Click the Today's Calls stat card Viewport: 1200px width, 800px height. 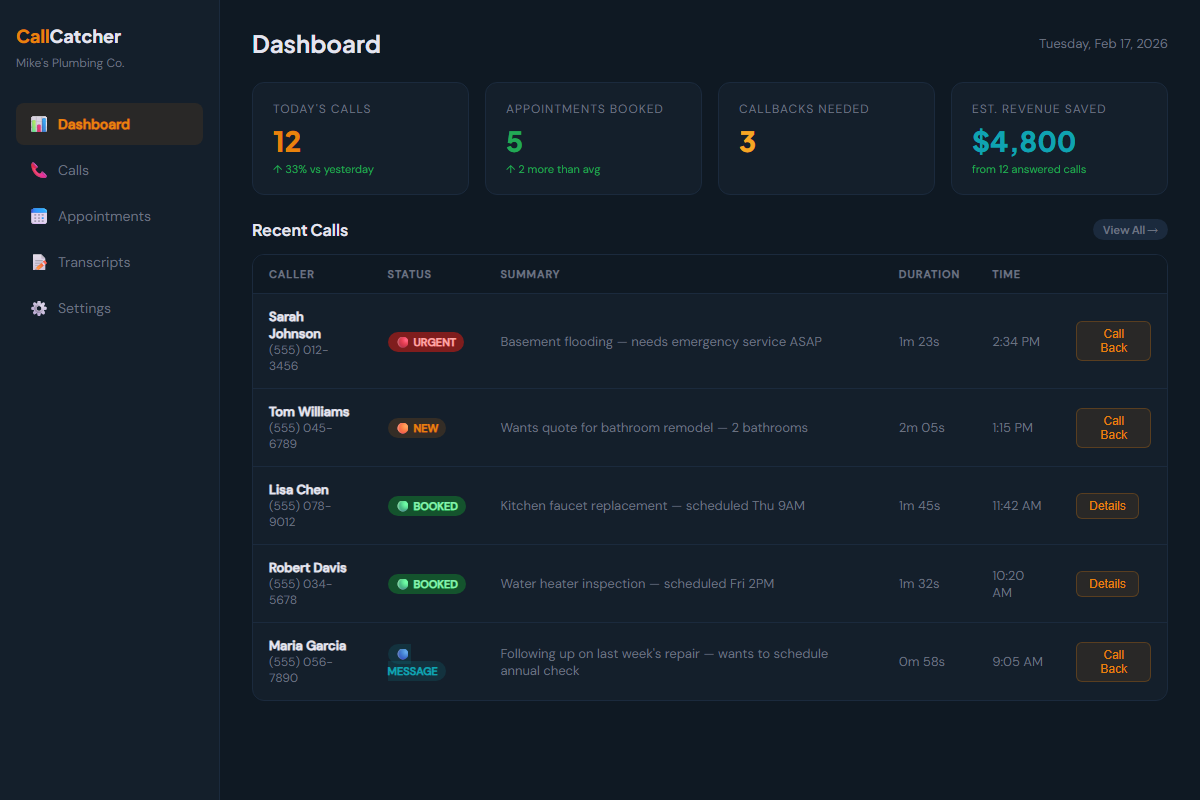coord(360,138)
